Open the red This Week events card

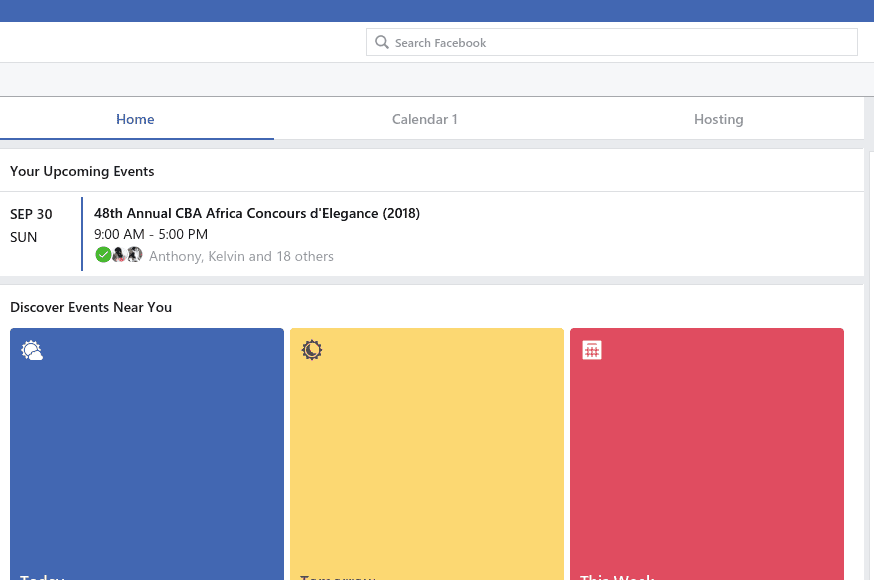(707, 454)
